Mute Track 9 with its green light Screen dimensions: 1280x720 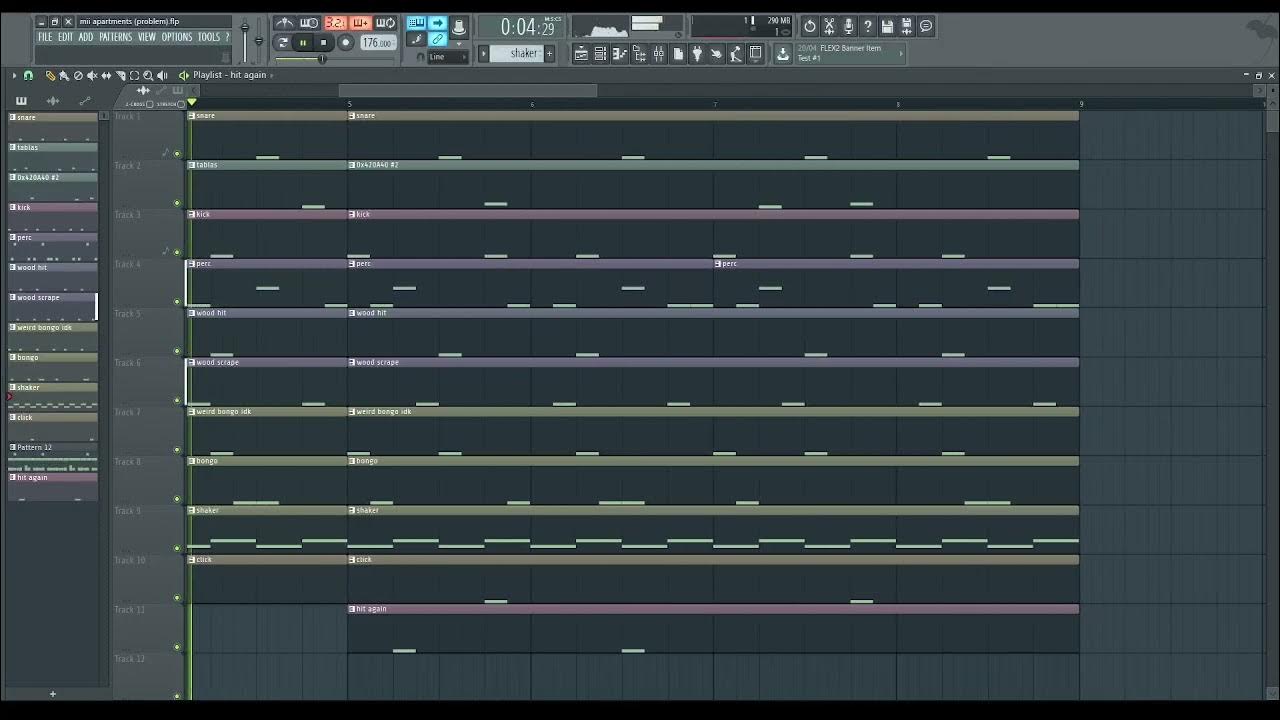click(x=177, y=548)
